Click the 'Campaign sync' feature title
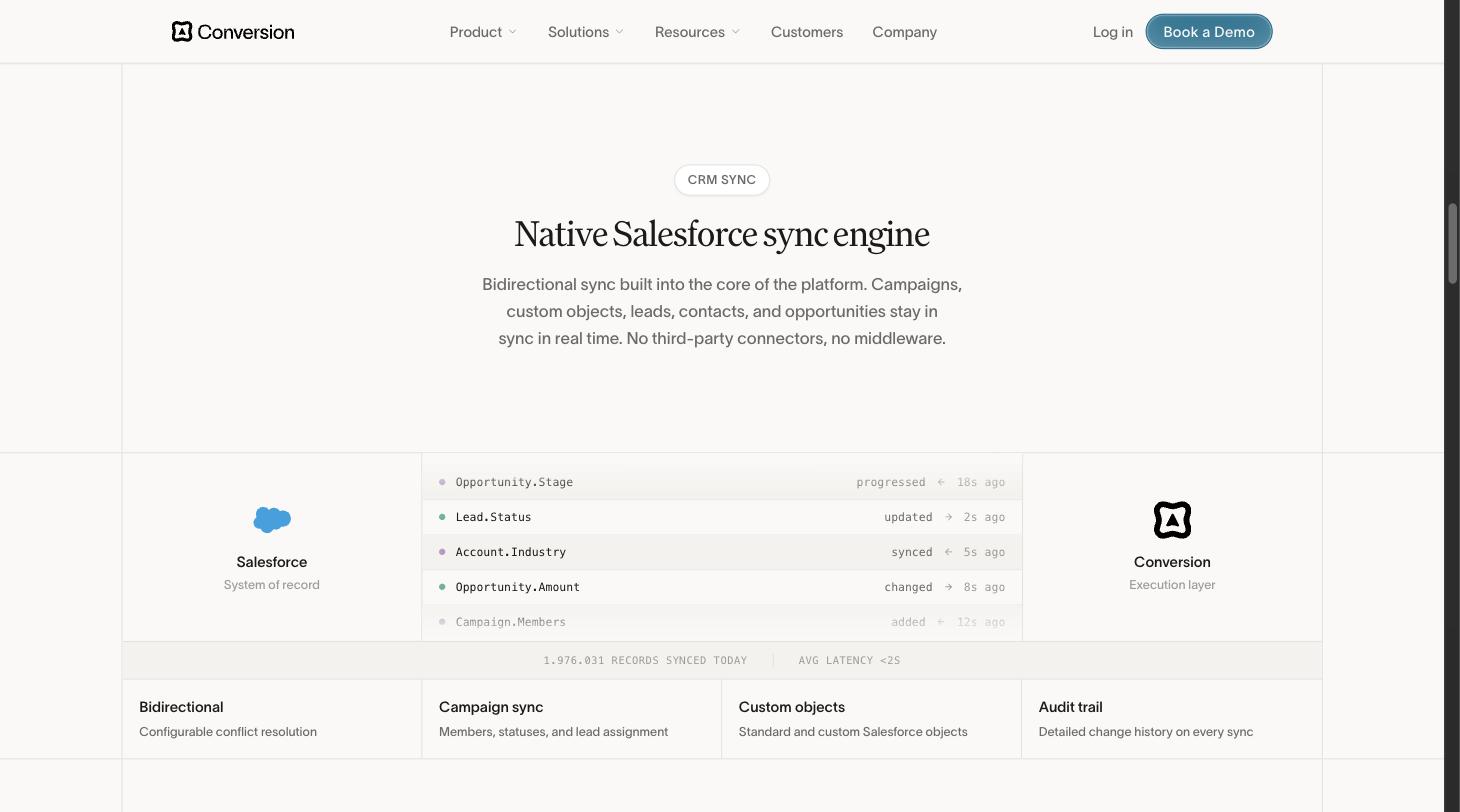 coord(491,707)
